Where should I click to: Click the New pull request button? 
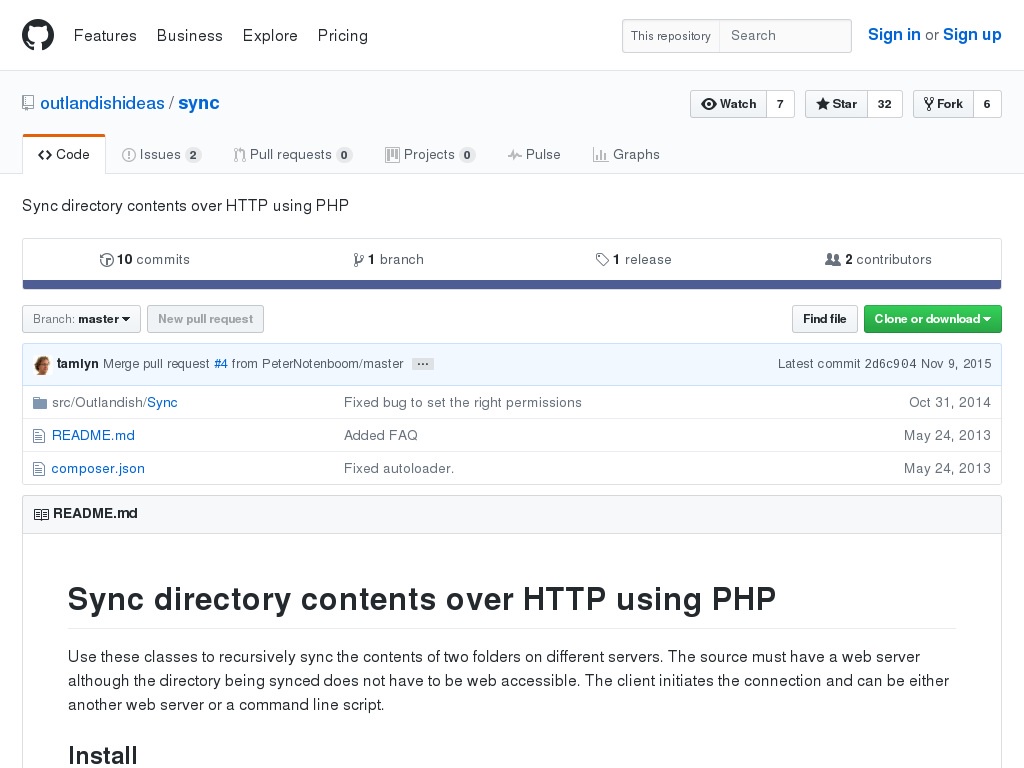205,319
